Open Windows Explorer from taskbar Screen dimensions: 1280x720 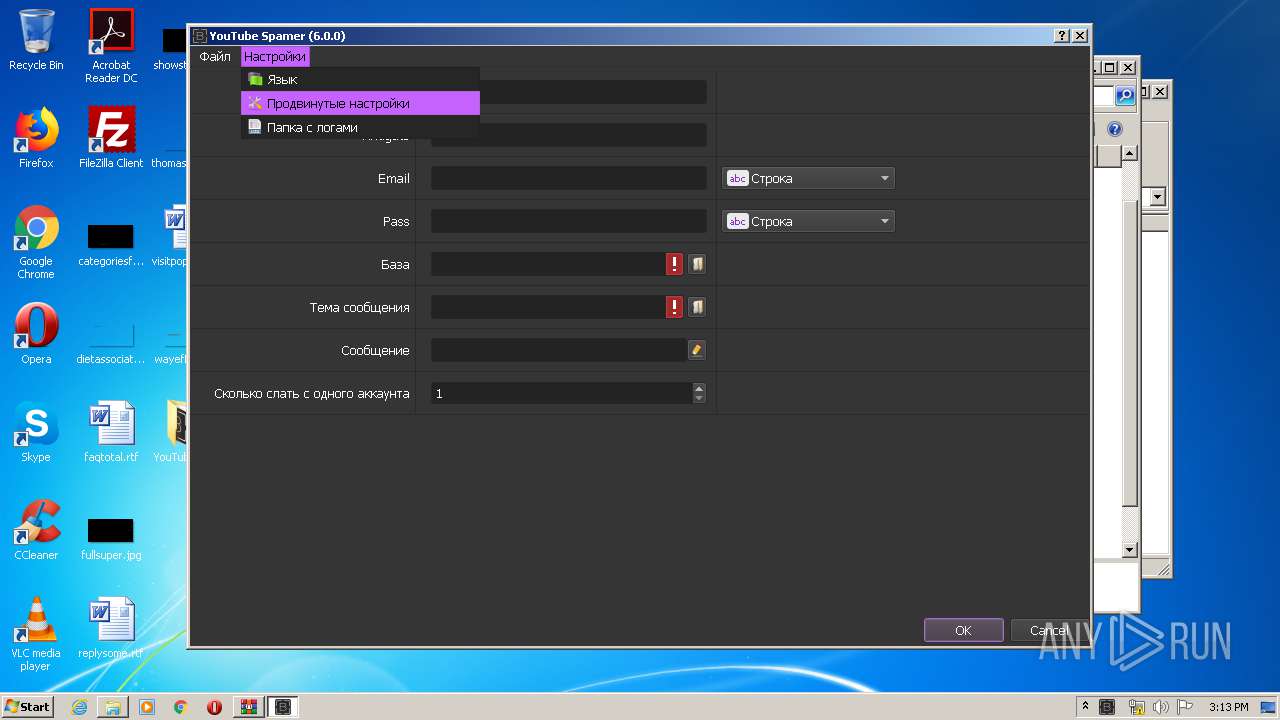click(x=113, y=707)
